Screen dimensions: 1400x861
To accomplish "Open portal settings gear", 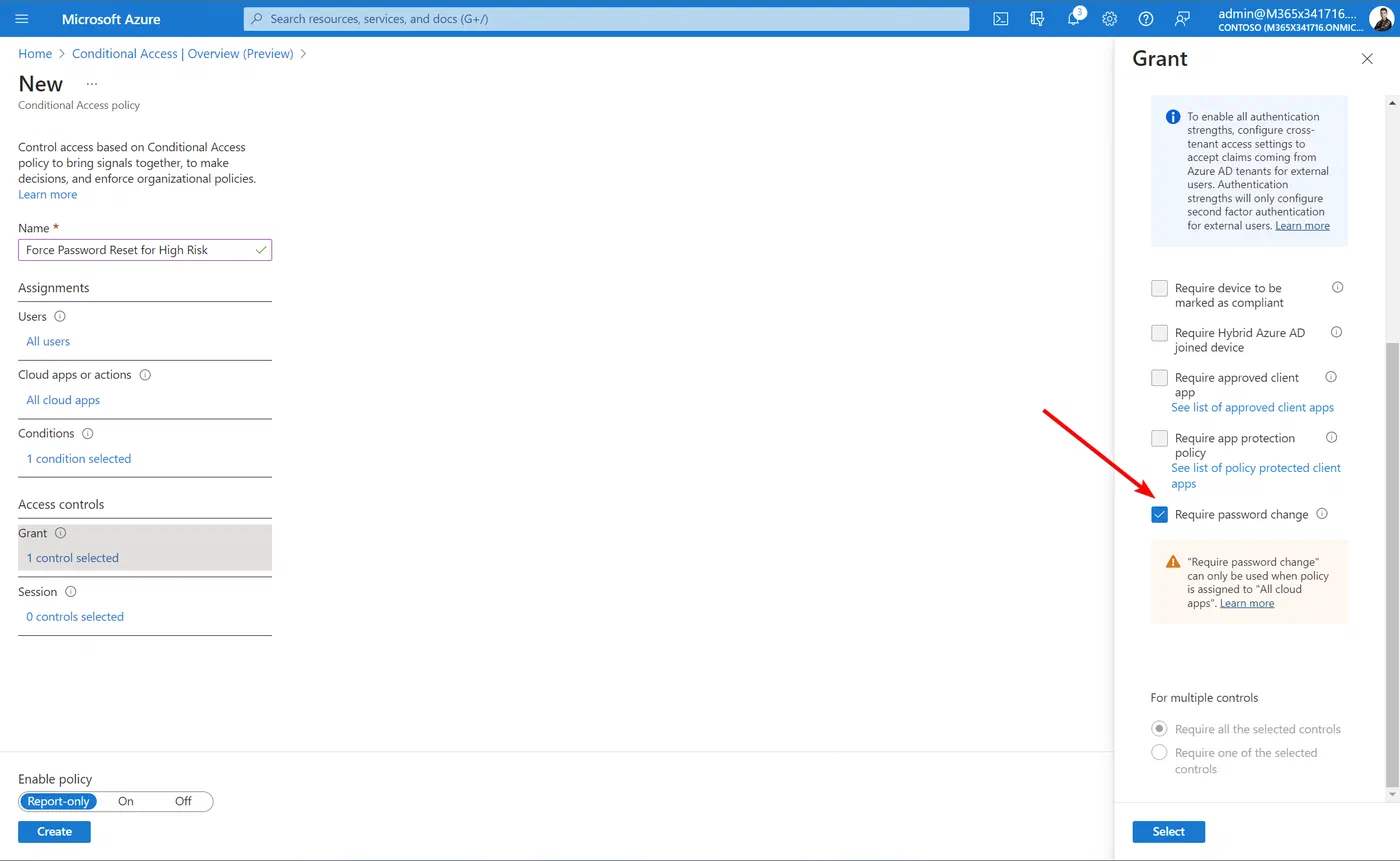I will click(x=1110, y=19).
